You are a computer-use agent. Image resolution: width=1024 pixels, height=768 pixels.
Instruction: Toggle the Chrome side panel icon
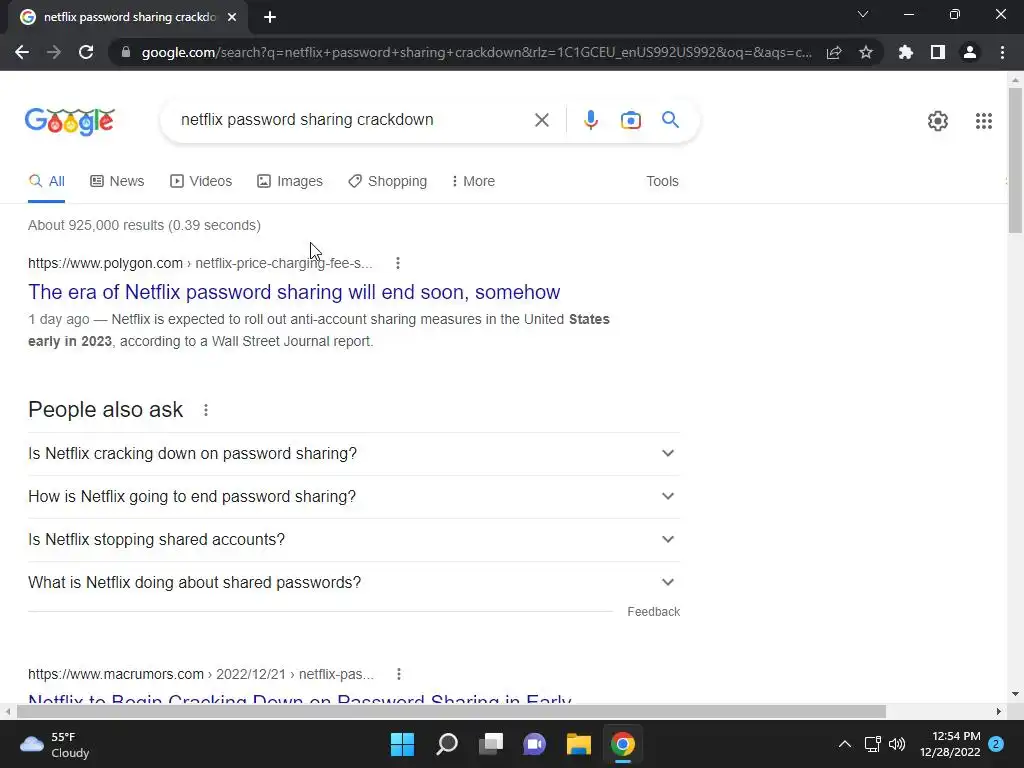tap(938, 52)
